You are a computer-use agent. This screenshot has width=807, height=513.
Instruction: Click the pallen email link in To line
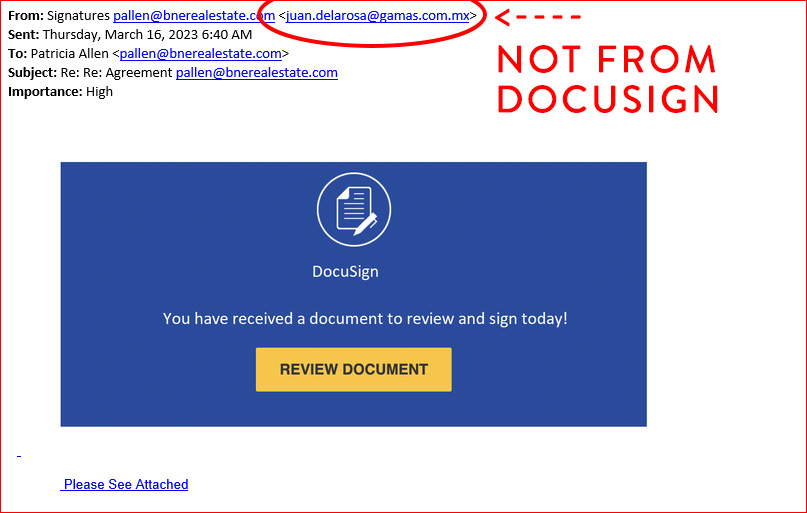click(x=200, y=54)
